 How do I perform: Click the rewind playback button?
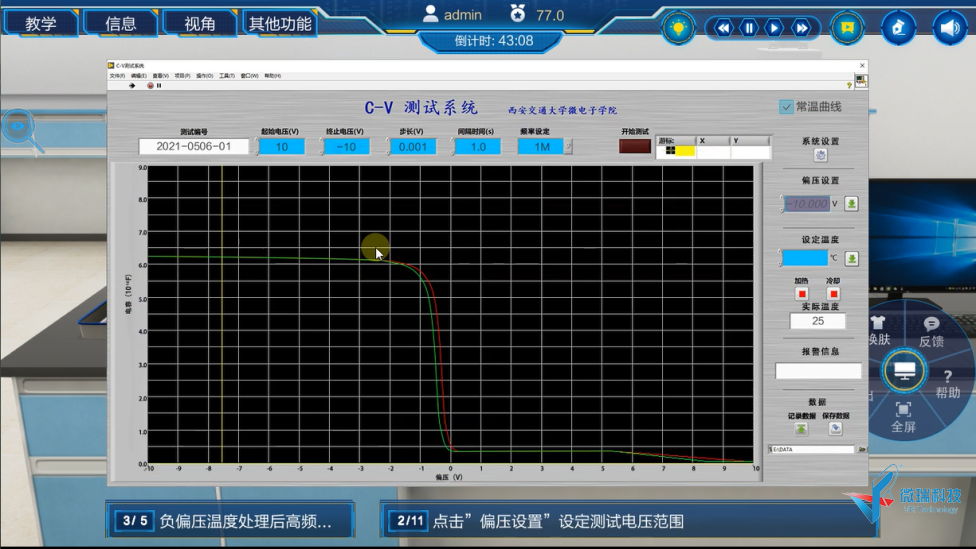(723, 28)
